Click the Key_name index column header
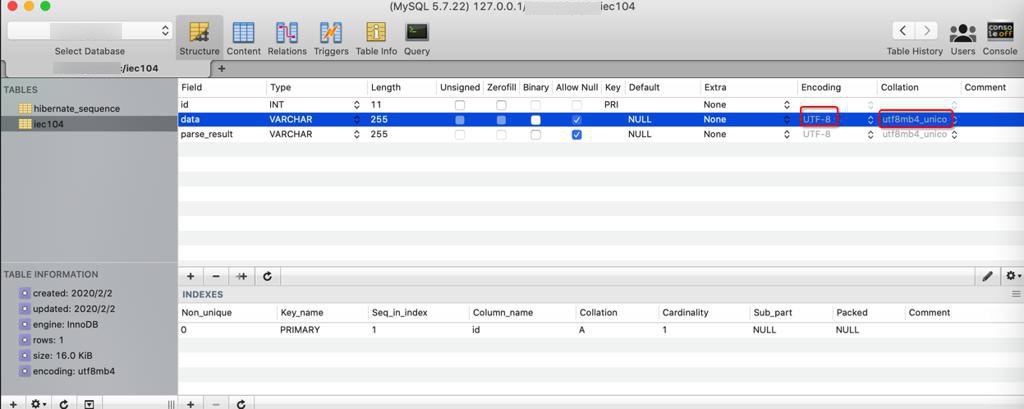The image size is (1024, 409). (x=321, y=312)
